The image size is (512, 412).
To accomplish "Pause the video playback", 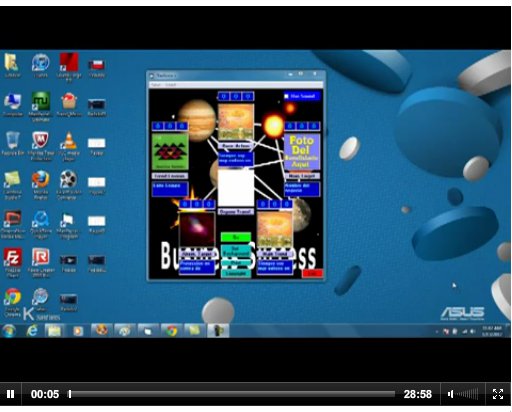I will click(x=10, y=394).
